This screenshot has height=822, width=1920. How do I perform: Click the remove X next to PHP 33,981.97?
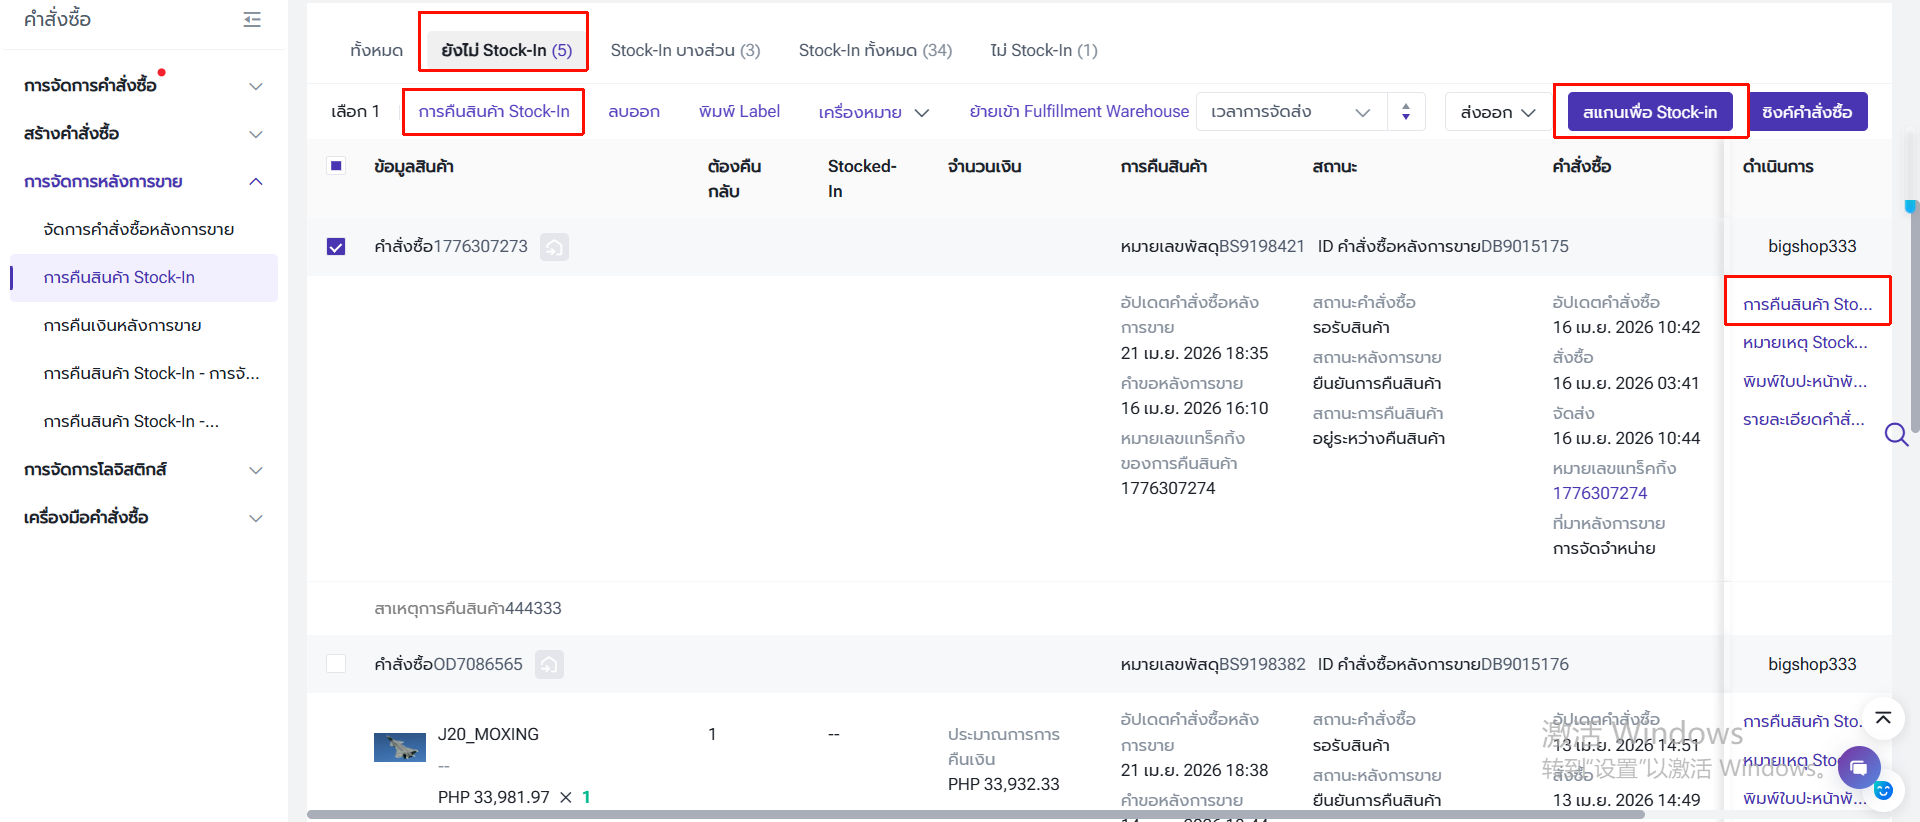tap(566, 797)
